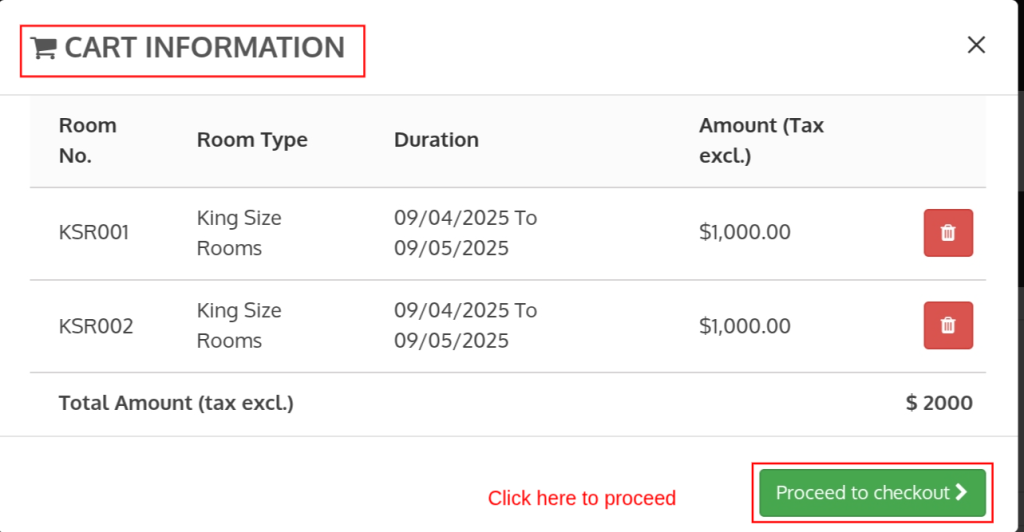Viewport: 1024px width, 532px height.
Task: Click the Duration column header
Action: (436, 140)
